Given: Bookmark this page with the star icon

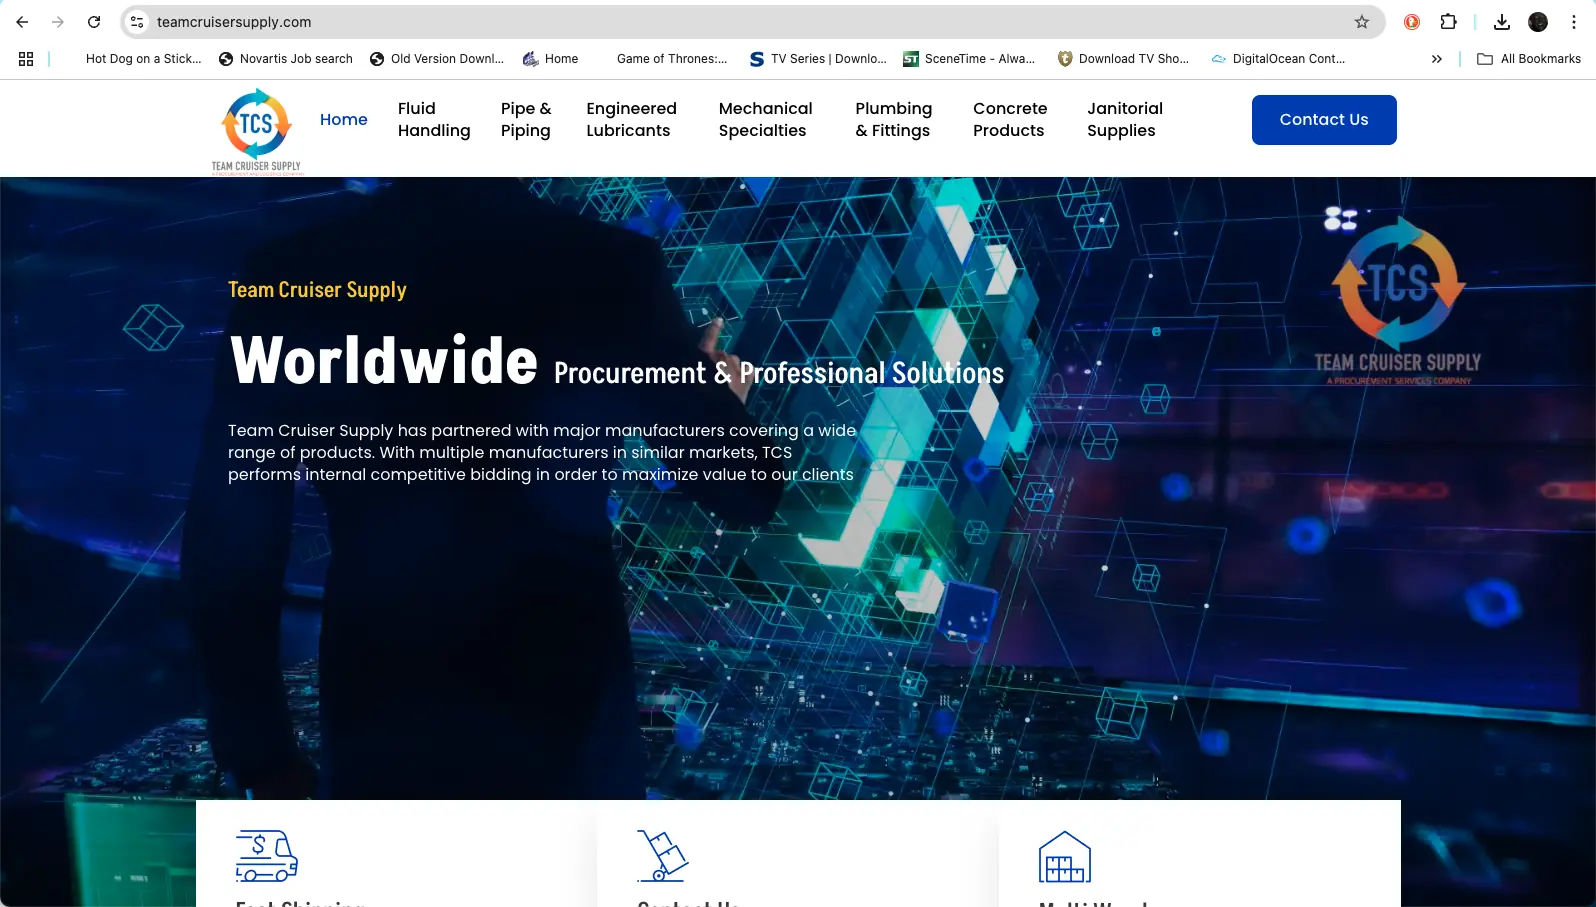Looking at the screenshot, I should coord(1361,22).
